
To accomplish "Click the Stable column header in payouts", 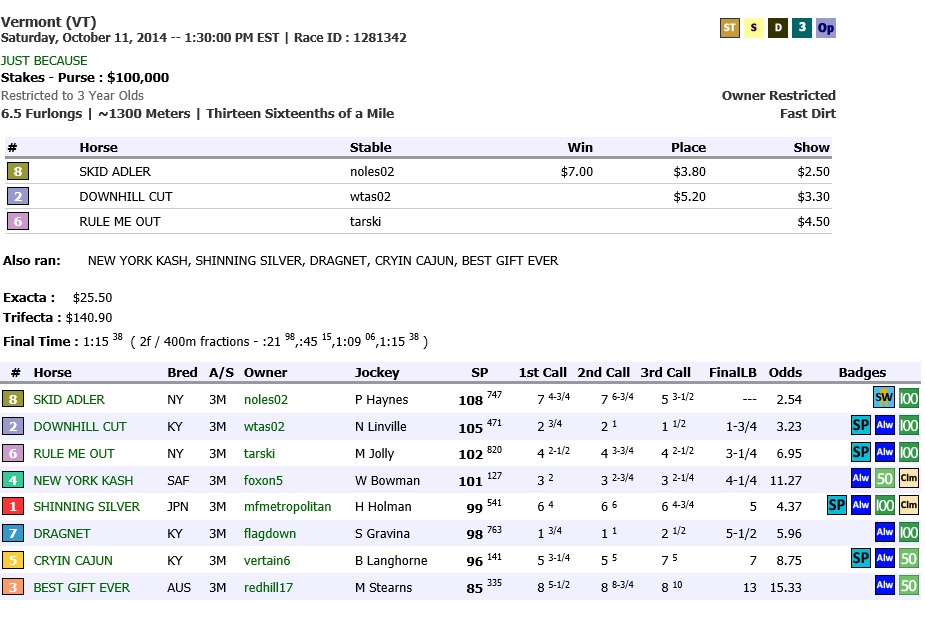I will tap(370, 148).
